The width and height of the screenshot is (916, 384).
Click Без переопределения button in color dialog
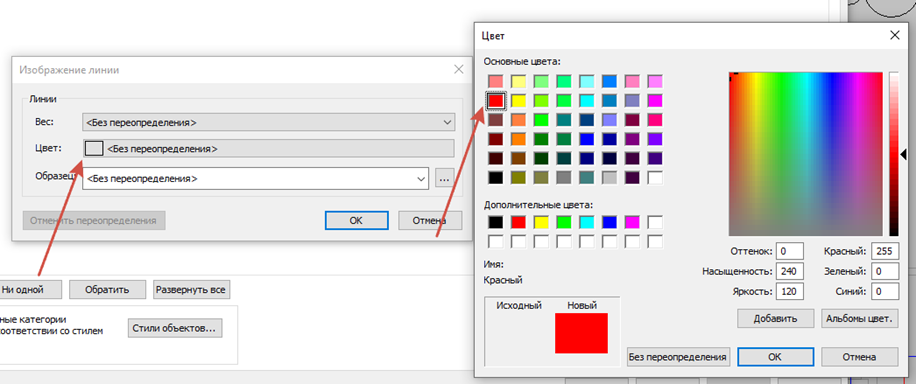click(678, 357)
